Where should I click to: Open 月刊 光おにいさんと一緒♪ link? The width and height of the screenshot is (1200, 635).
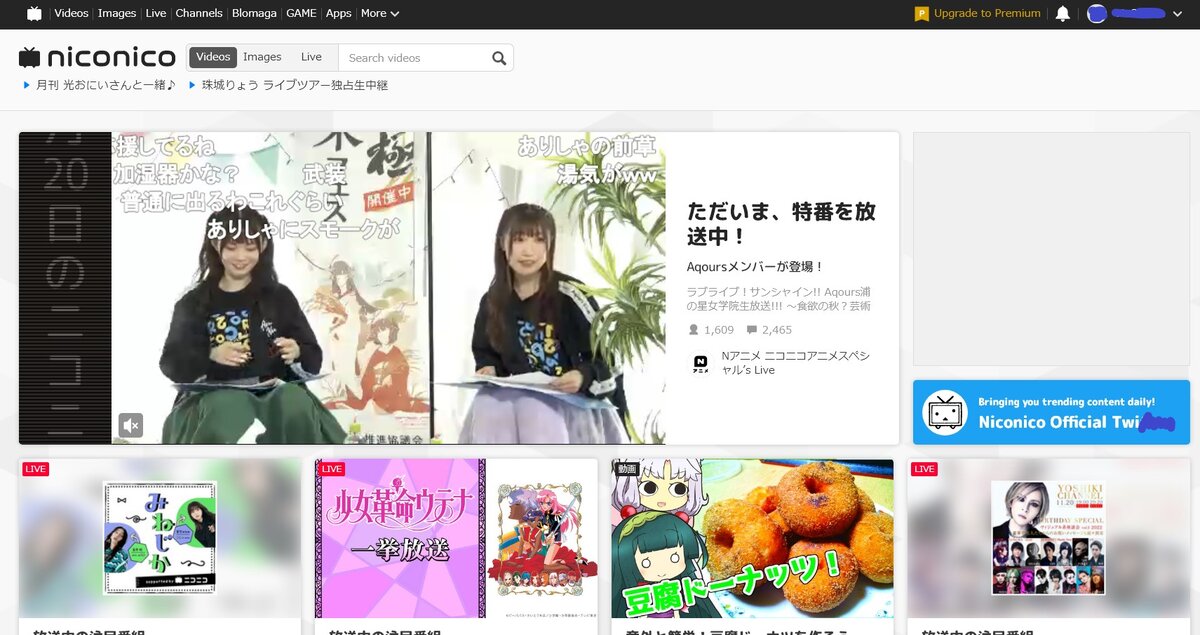click(x=106, y=85)
